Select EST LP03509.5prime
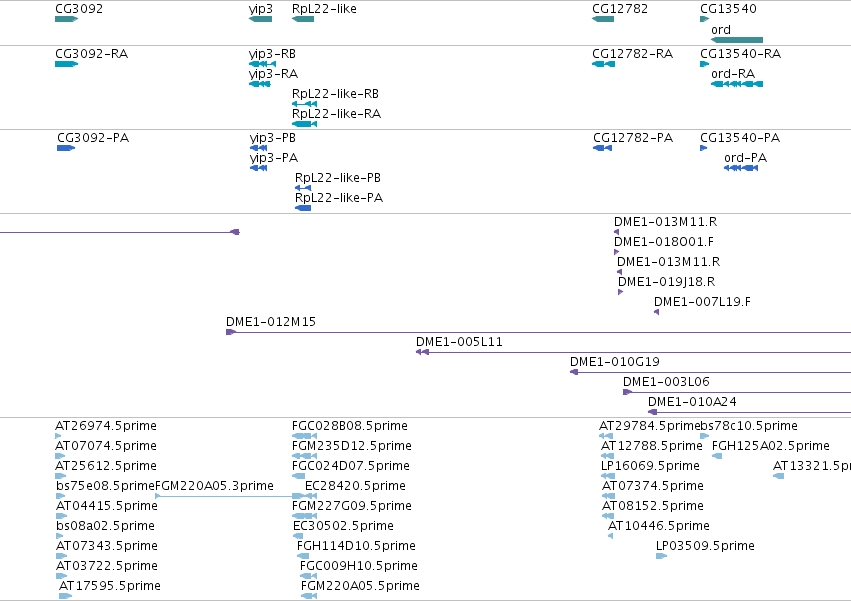 (x=662, y=556)
